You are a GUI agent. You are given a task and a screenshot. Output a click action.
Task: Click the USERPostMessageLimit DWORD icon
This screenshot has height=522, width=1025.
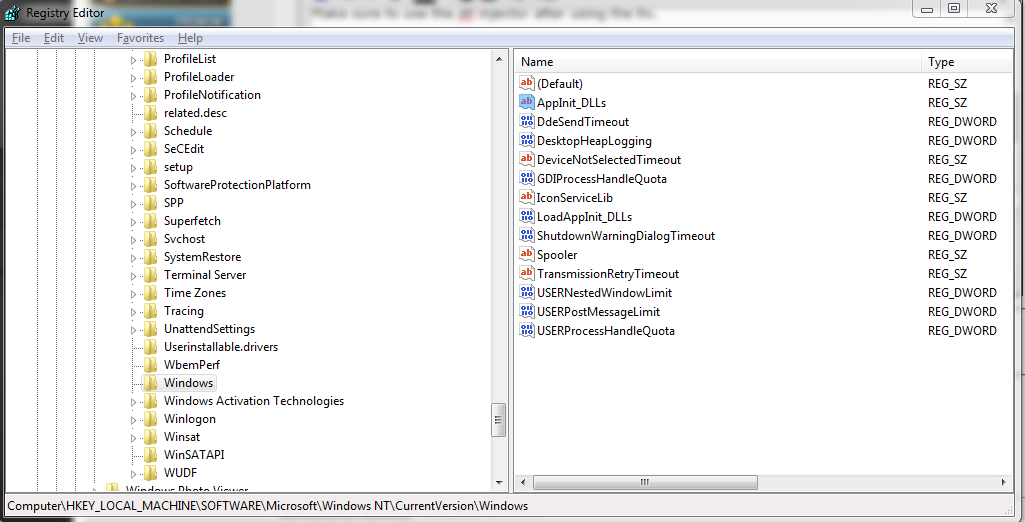point(526,310)
